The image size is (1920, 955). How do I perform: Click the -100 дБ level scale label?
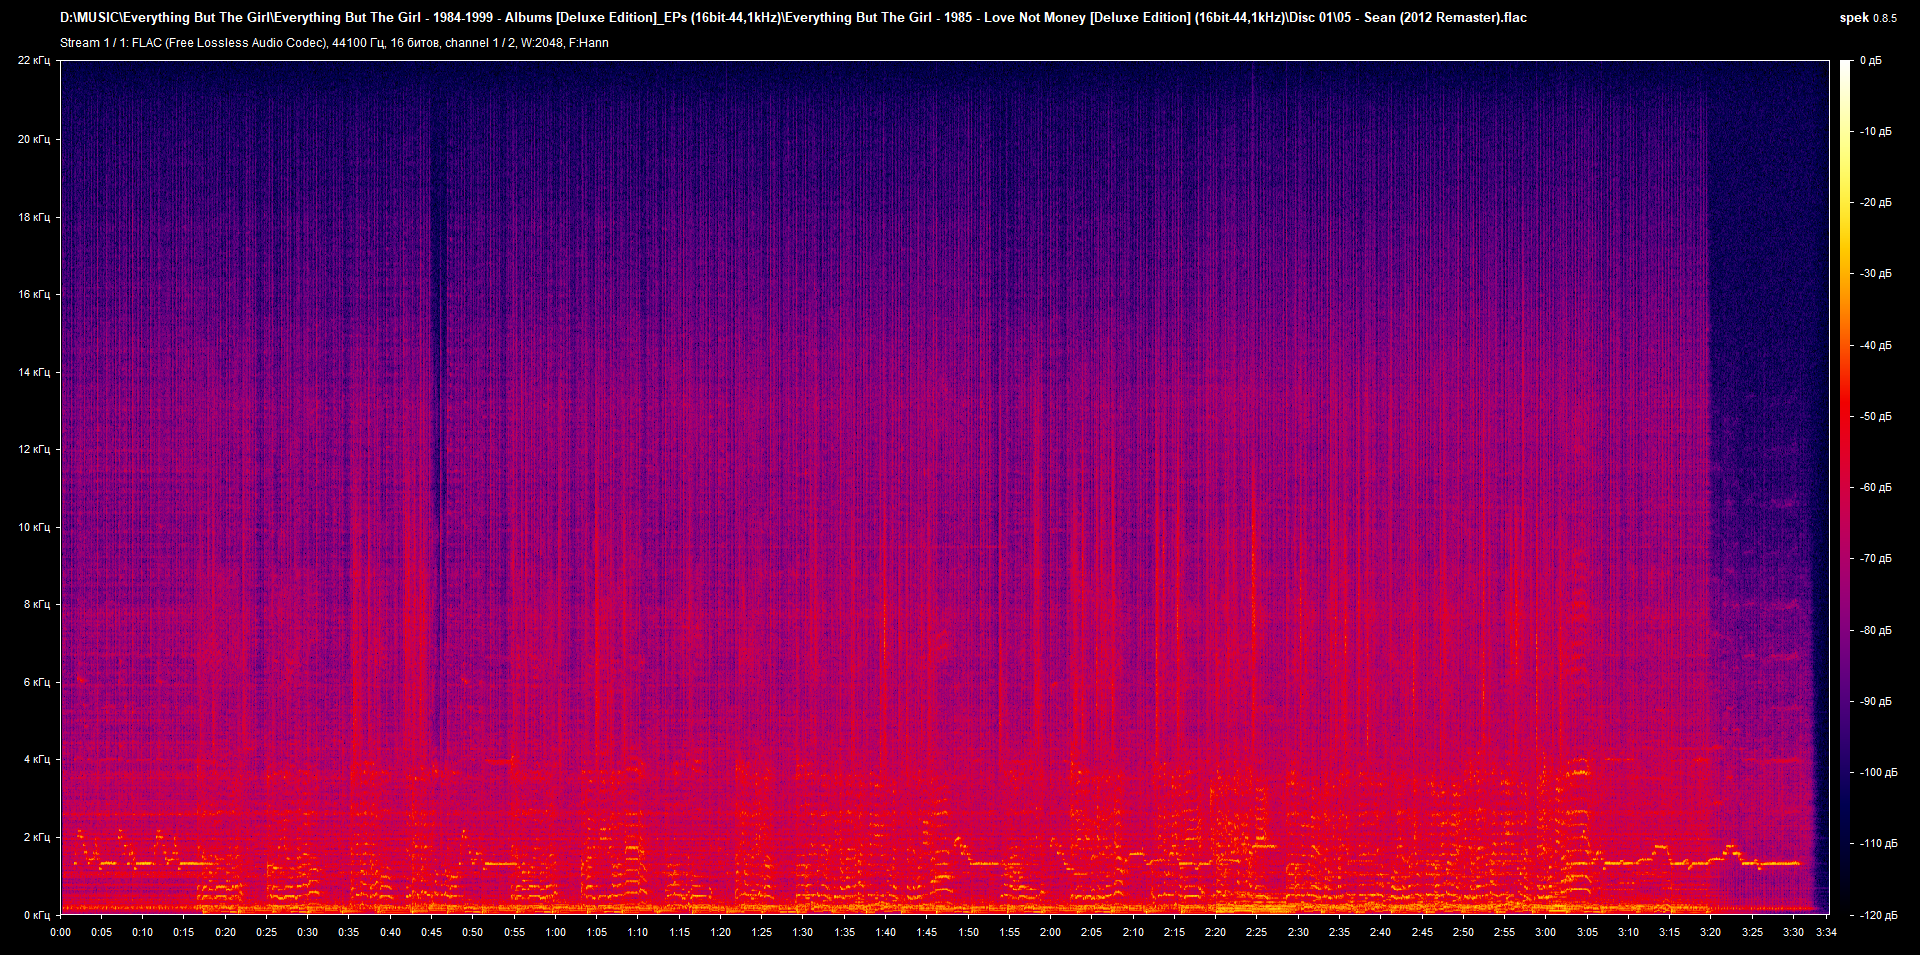pyautogui.click(x=1878, y=772)
